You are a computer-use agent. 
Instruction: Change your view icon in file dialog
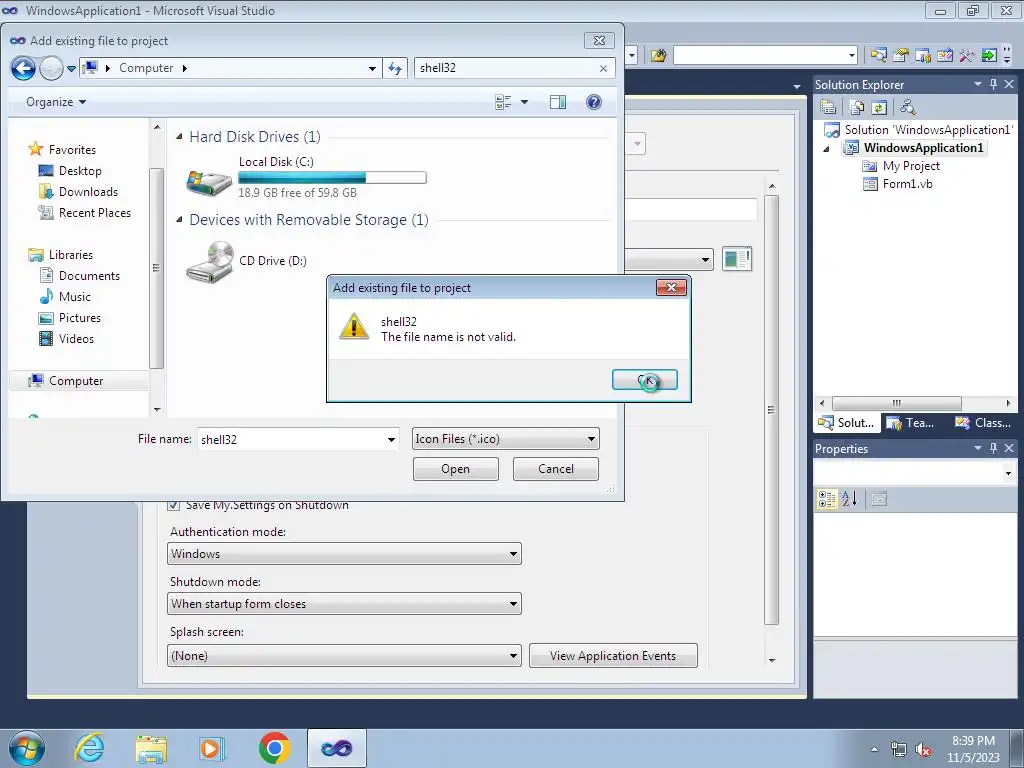[x=504, y=102]
